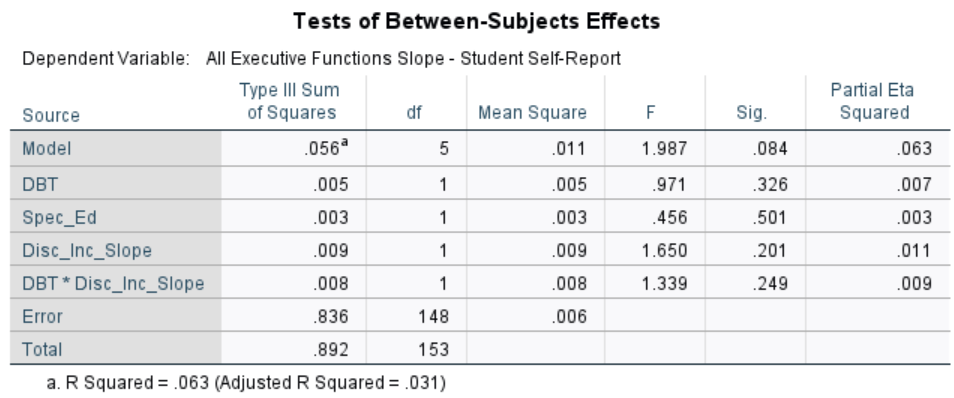The width and height of the screenshot is (954, 398).
Task: Select the Spec_Ed row label
Action: pyautogui.click(x=59, y=217)
